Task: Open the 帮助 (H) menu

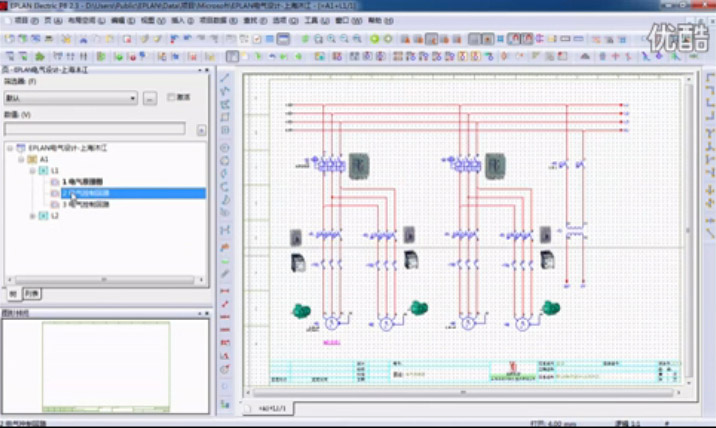Action: pyautogui.click(x=380, y=21)
